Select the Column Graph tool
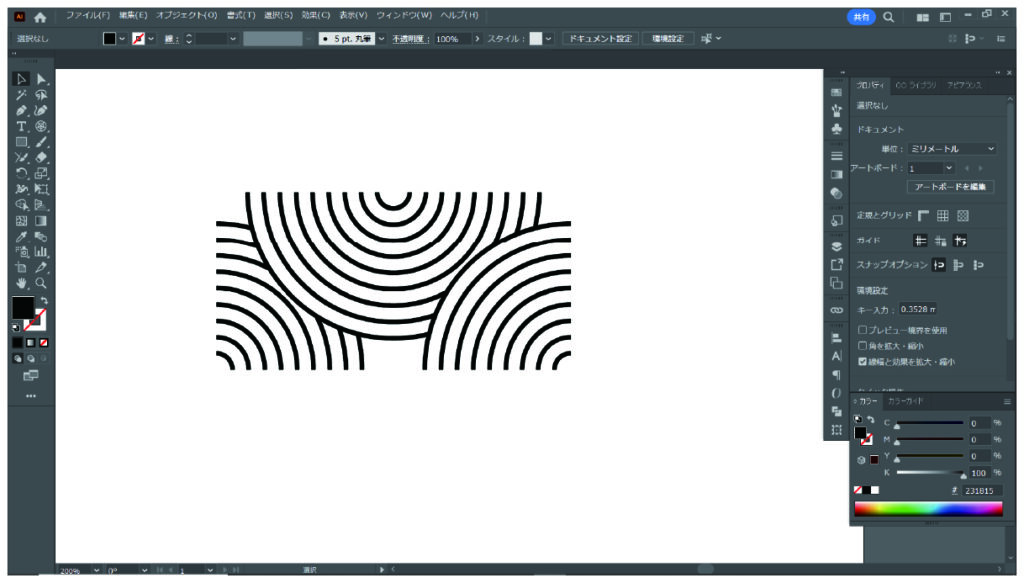The height and width of the screenshot is (583, 1024). pos(41,252)
